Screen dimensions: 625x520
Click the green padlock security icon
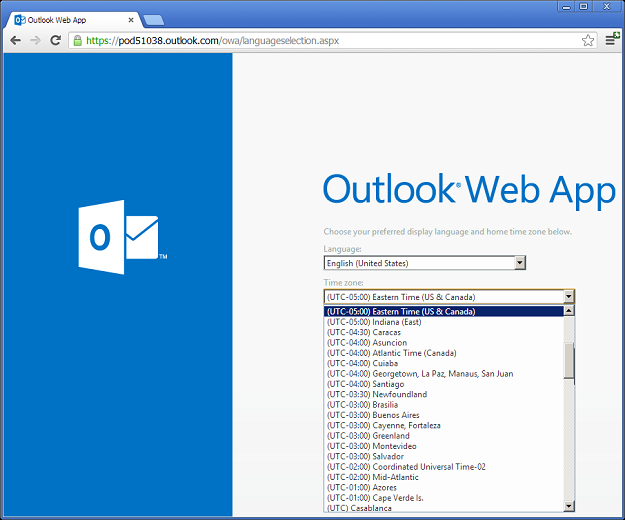[78, 40]
